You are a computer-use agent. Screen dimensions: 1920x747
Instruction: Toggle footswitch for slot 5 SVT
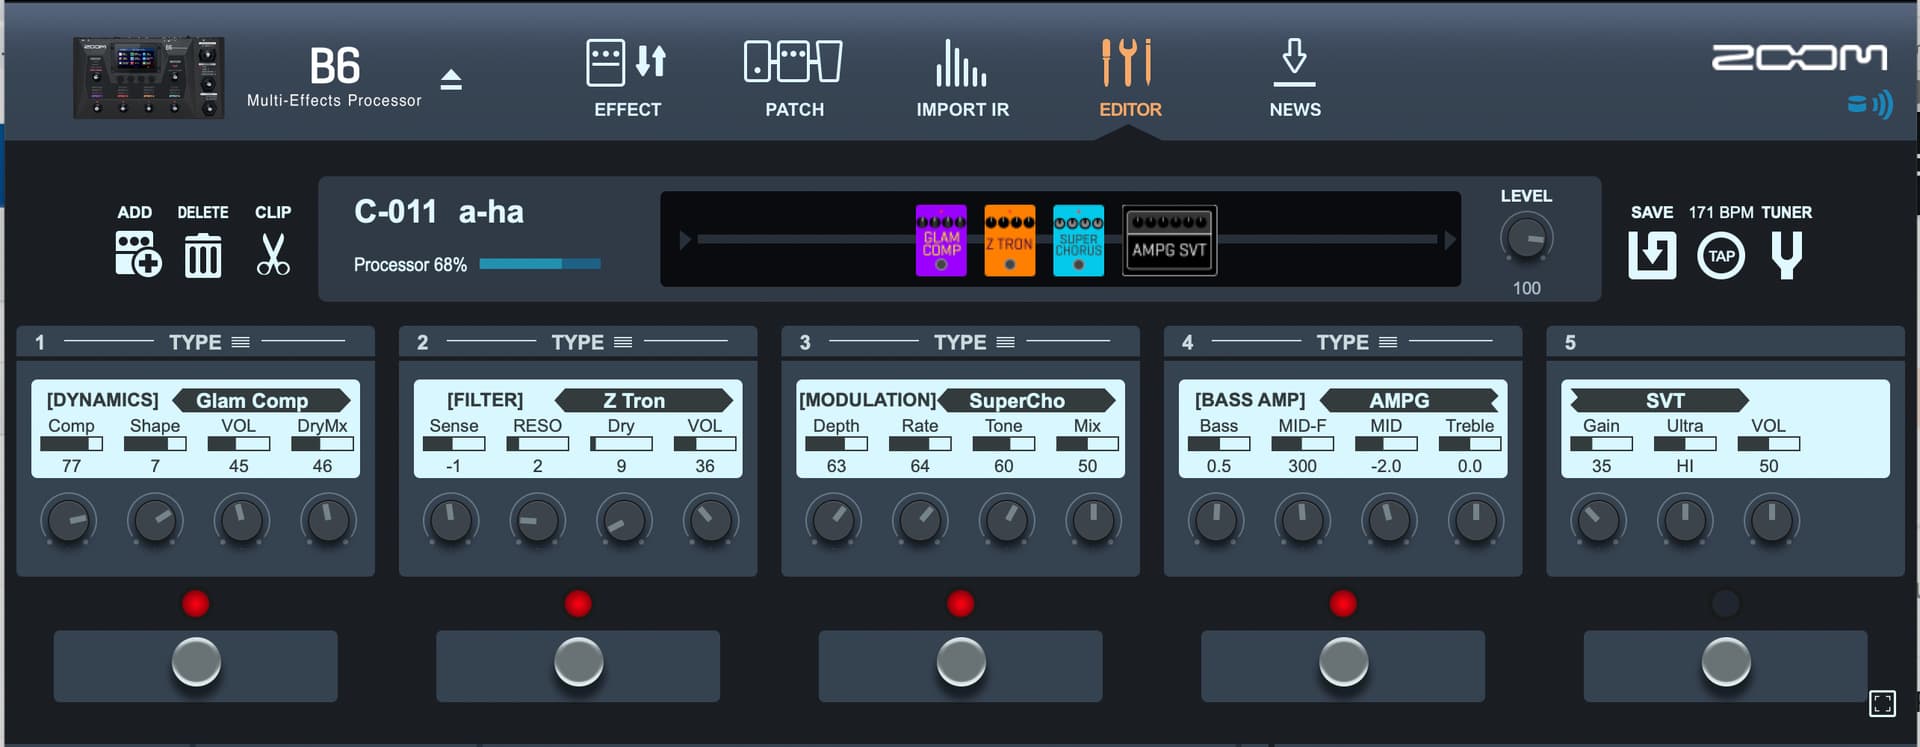pyautogui.click(x=1726, y=662)
